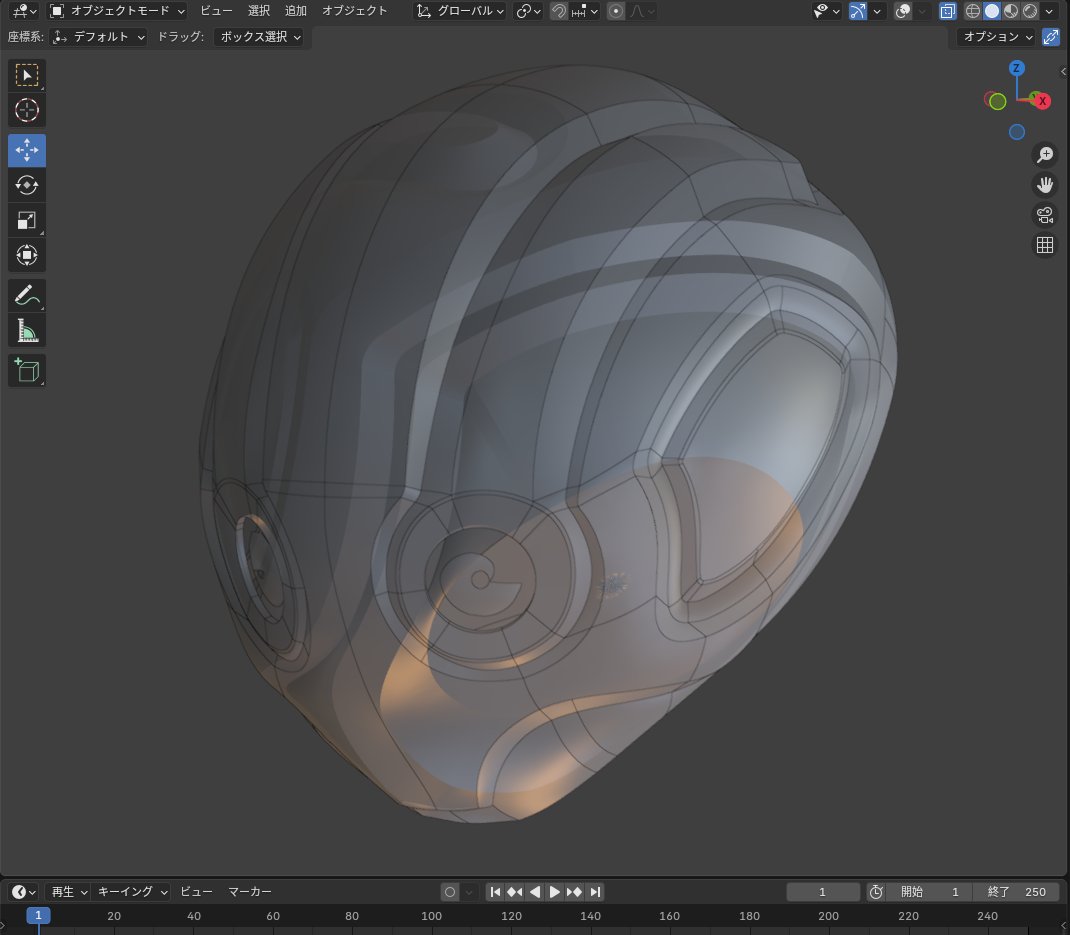Select the Select Box tool
Image resolution: width=1070 pixels, height=935 pixels.
pyautogui.click(x=27, y=75)
